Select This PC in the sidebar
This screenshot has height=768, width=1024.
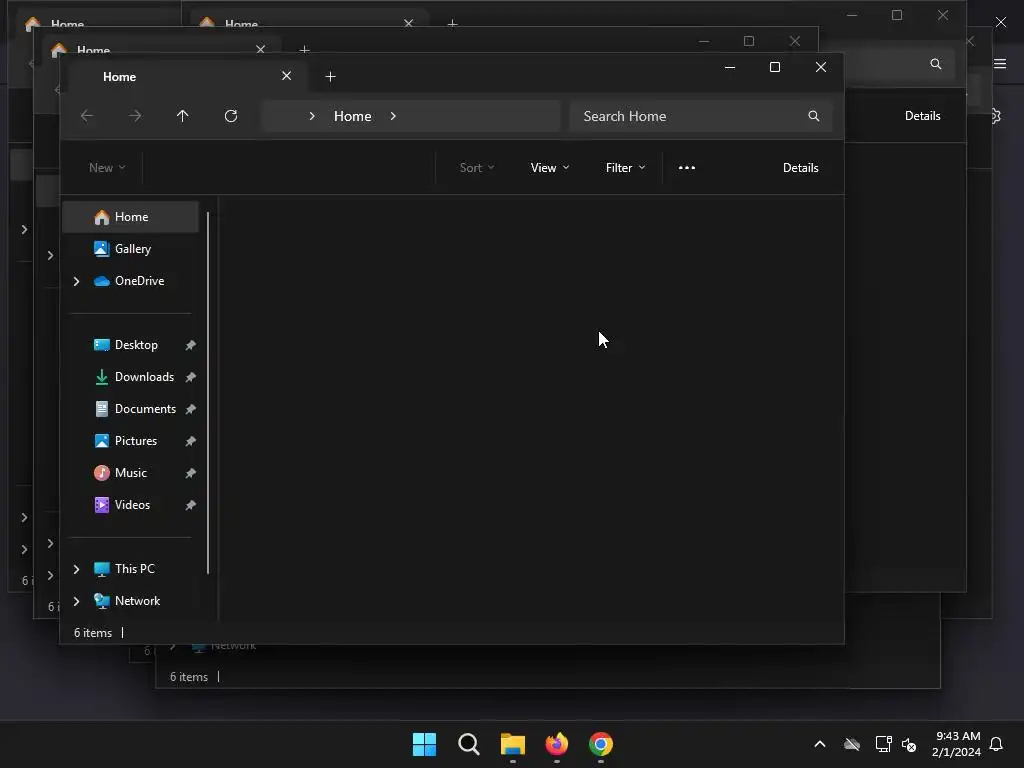(x=135, y=569)
